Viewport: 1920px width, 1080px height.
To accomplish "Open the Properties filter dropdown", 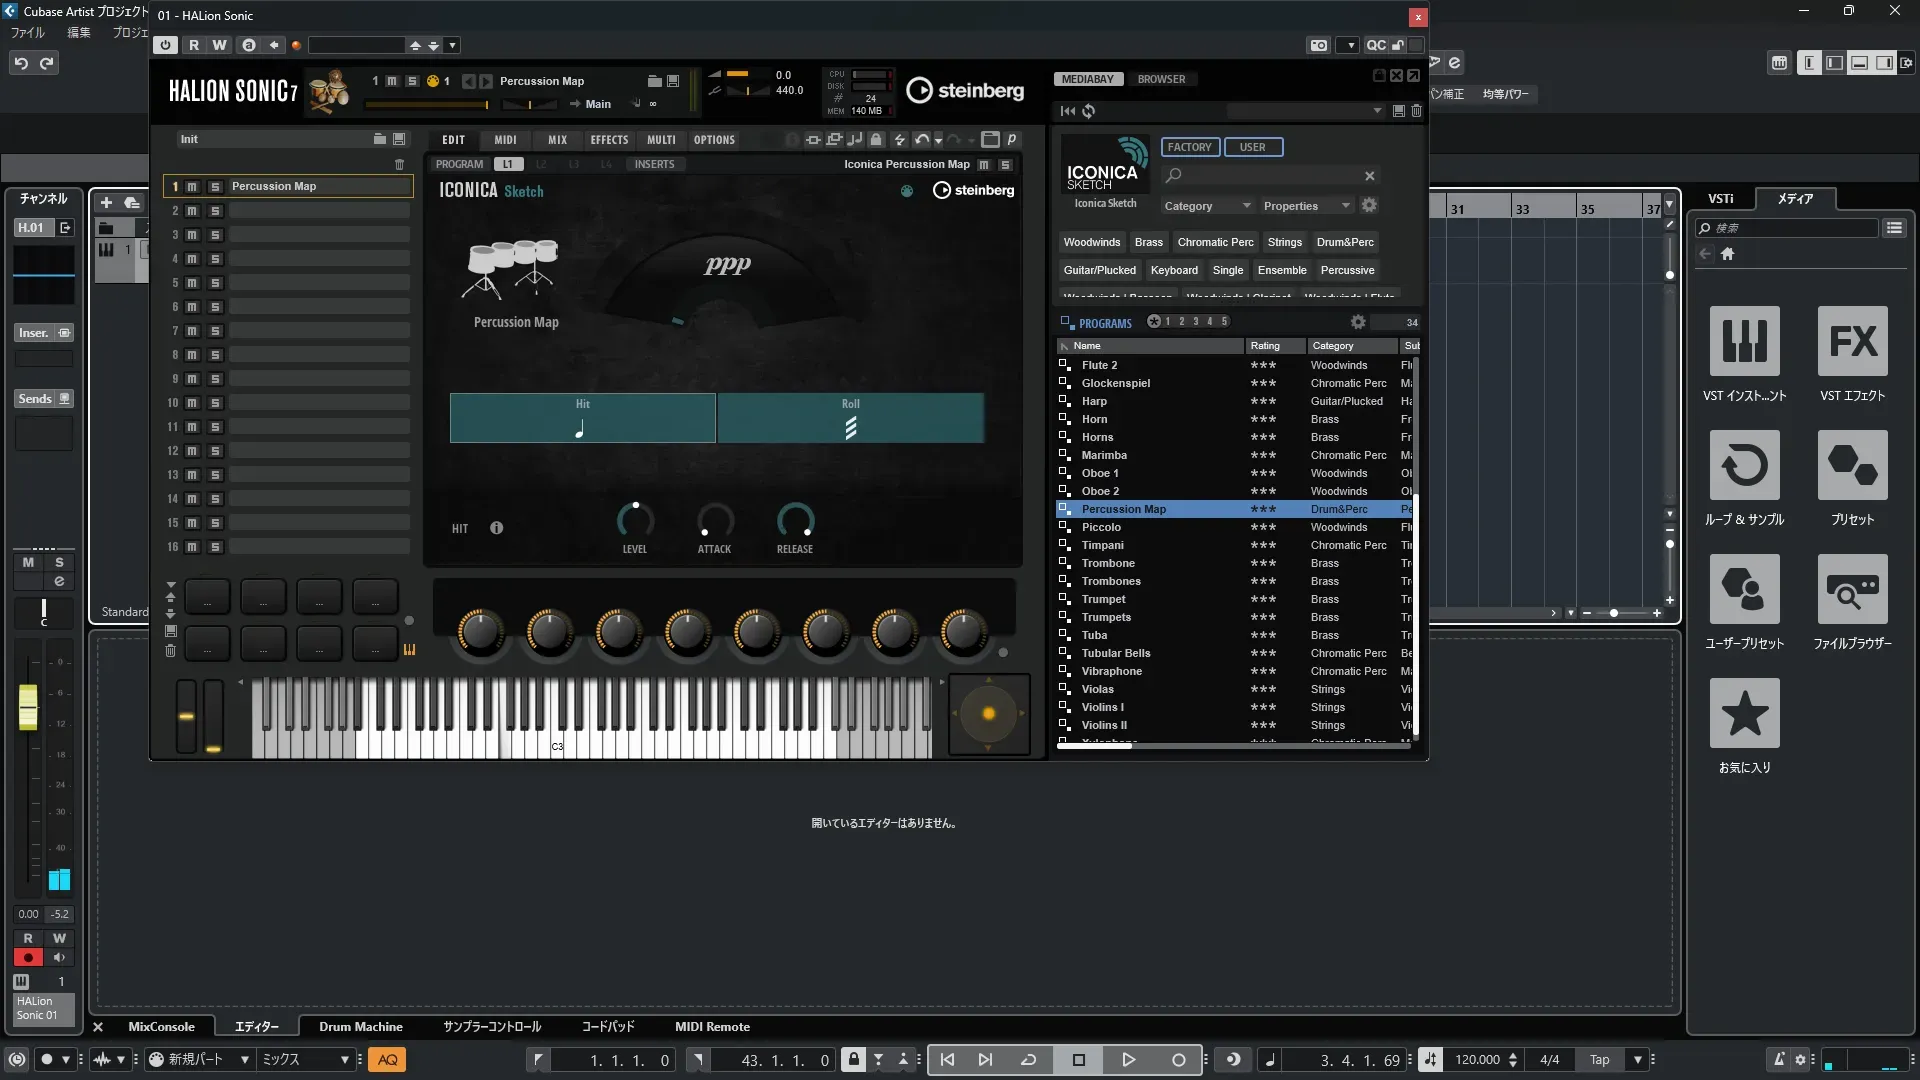I will (1306, 206).
